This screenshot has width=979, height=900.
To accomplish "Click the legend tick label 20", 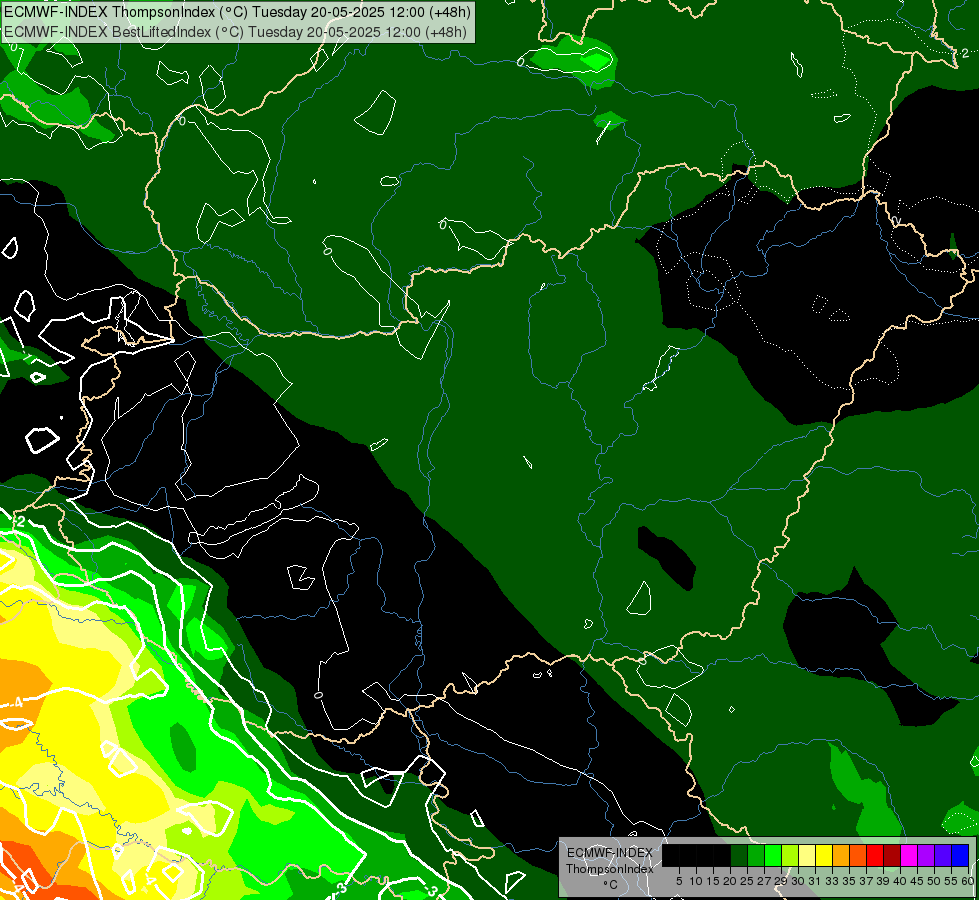I will pos(730,881).
